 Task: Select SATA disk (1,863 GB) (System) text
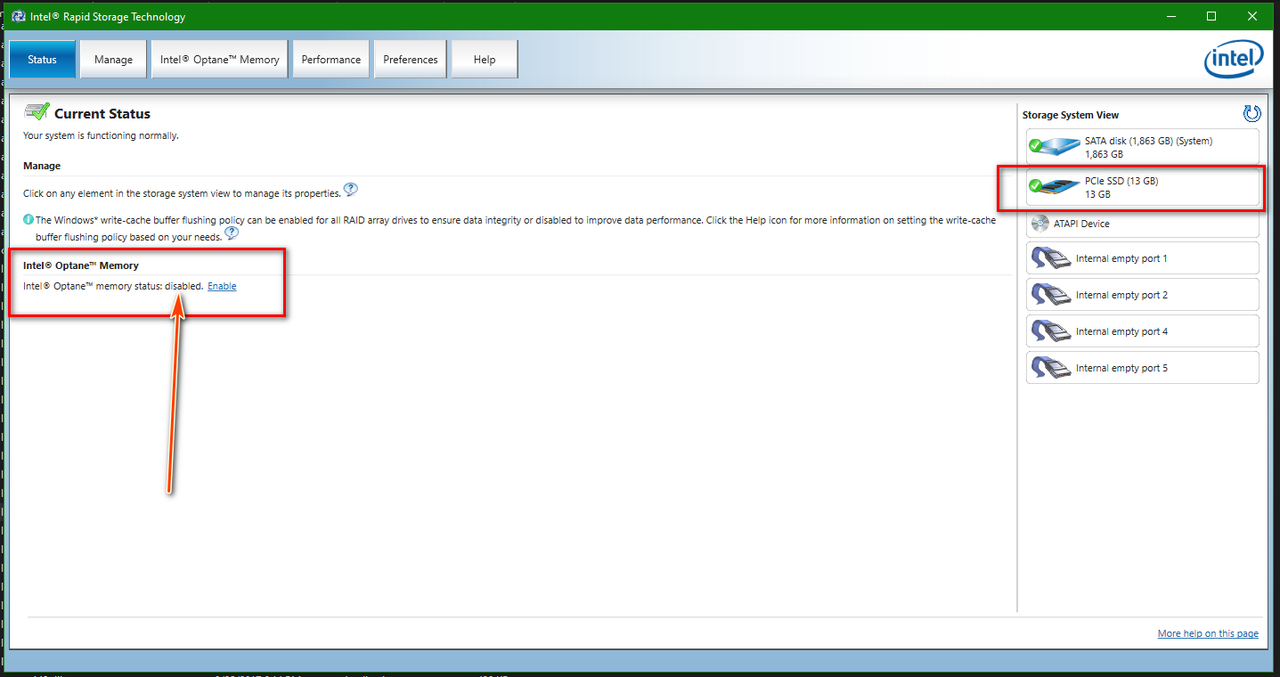(x=1148, y=141)
